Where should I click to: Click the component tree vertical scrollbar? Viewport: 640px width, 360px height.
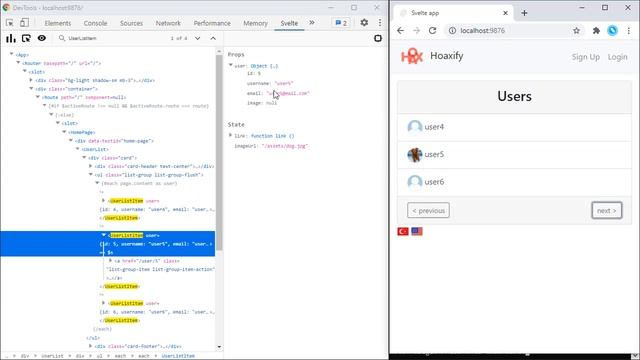(x=219, y=152)
